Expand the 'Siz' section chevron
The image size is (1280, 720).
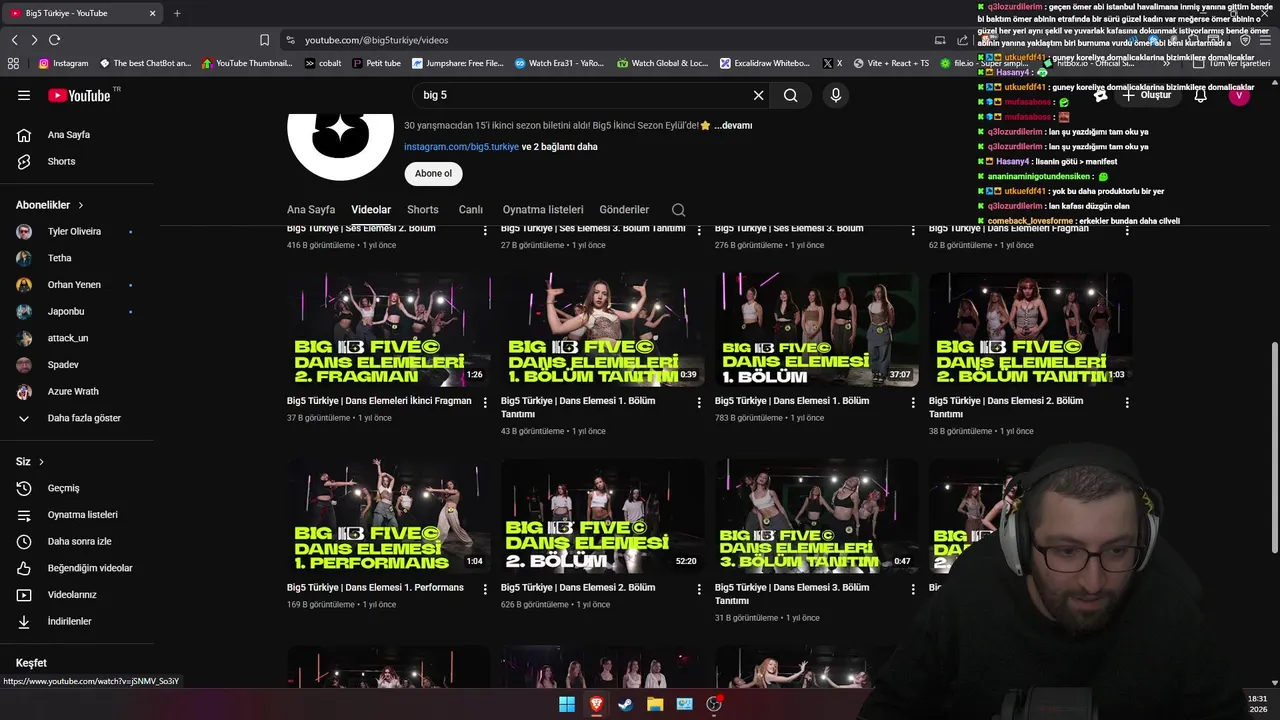[41, 462]
